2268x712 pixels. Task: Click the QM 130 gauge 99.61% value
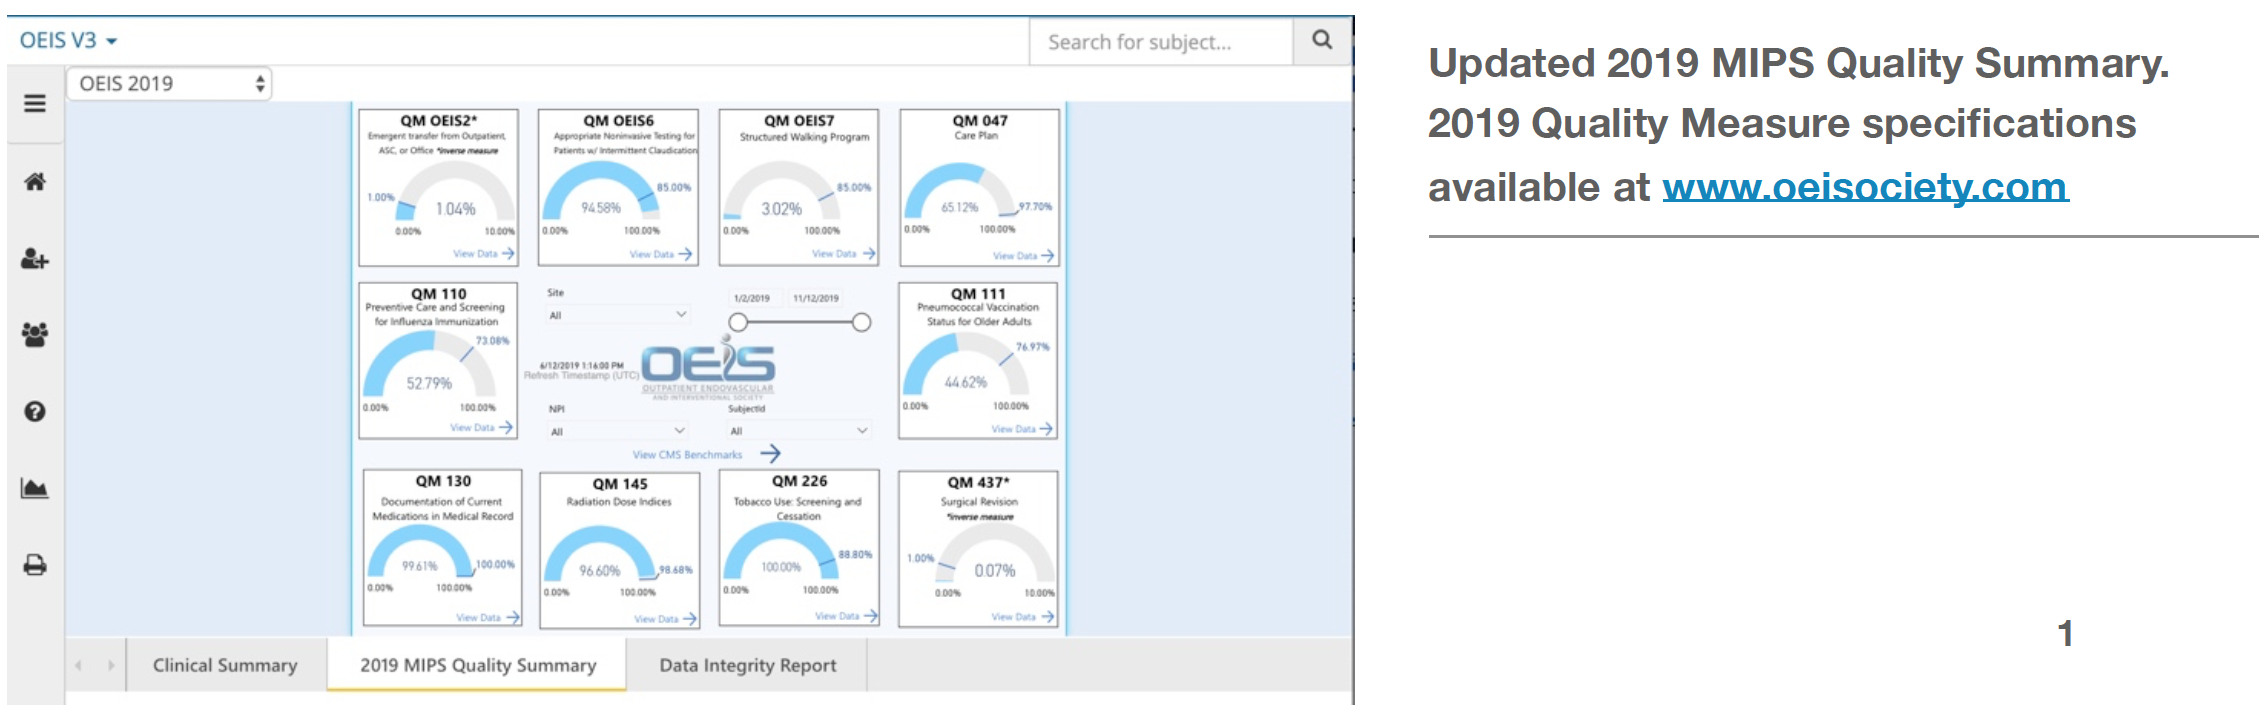[420, 566]
